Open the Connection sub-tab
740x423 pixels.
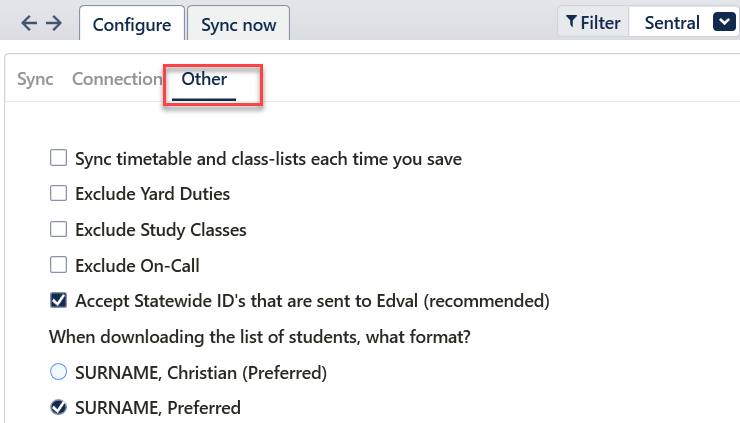(117, 79)
